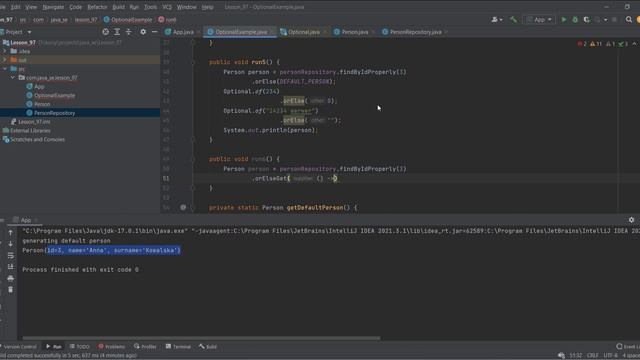The width and height of the screenshot is (640, 360).
Task: Expand the out folder
Action: 5,60
